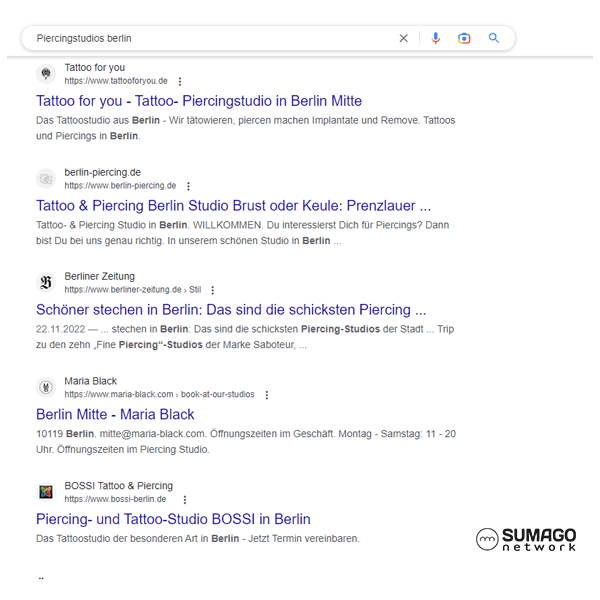Click the Berliner Zeitung favicon

pos(46,282)
